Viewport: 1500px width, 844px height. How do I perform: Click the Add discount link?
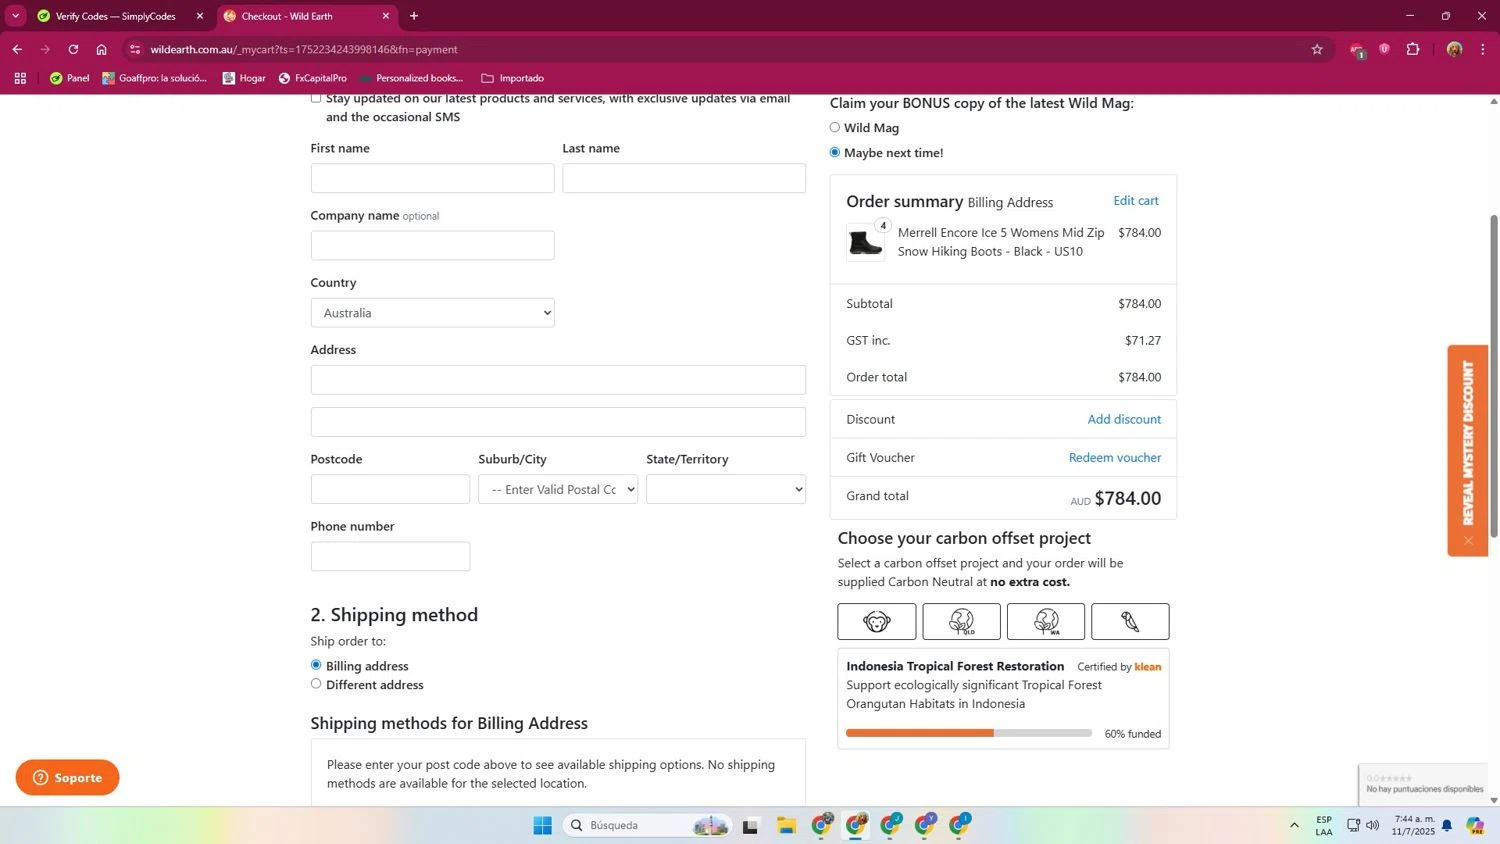(x=1124, y=419)
